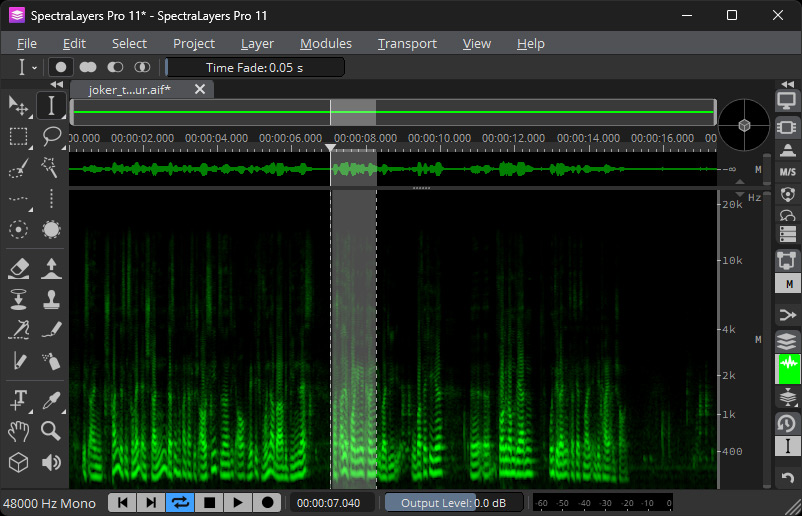Toggle loop playback on or off
The image size is (802, 516).
click(181, 502)
